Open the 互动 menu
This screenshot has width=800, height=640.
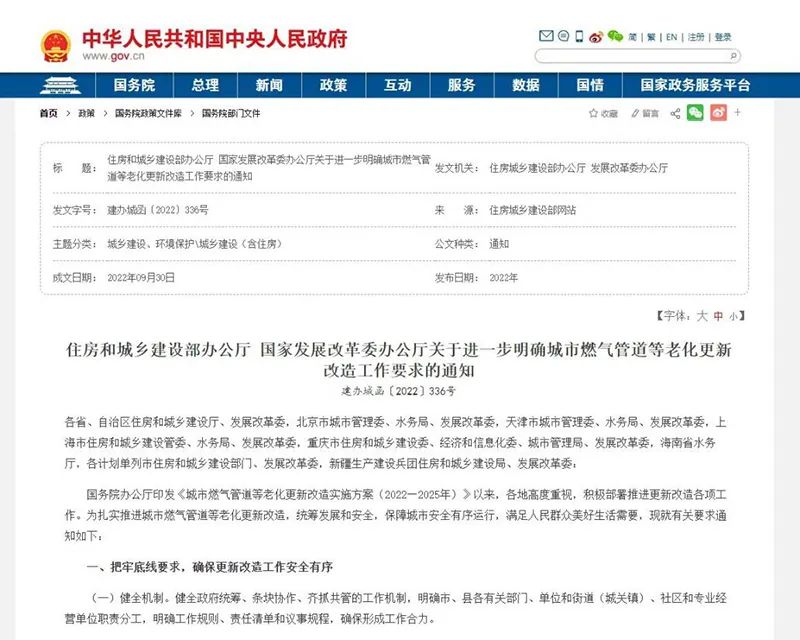click(x=397, y=85)
